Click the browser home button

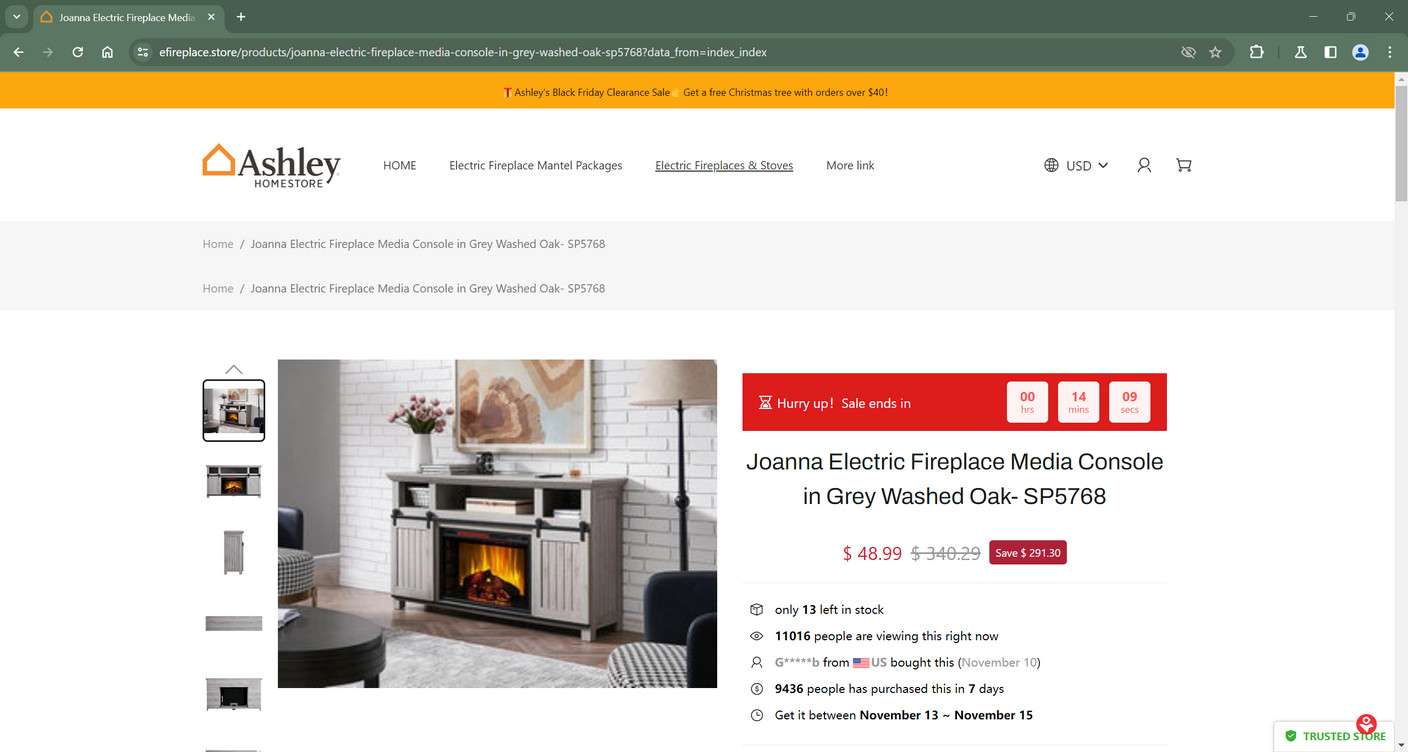click(106, 52)
